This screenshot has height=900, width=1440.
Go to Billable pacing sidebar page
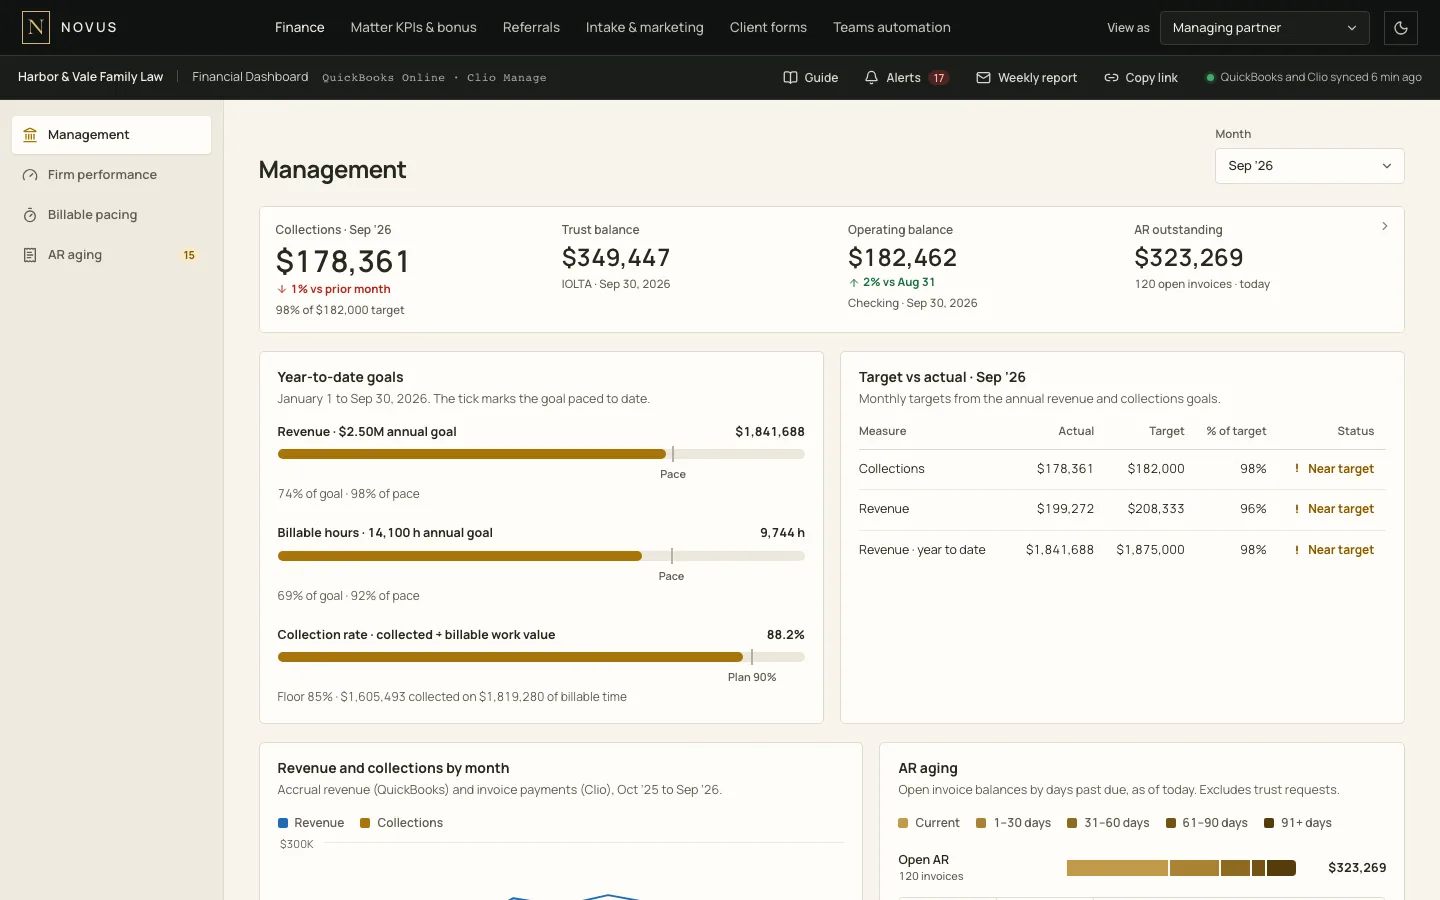[111, 215]
